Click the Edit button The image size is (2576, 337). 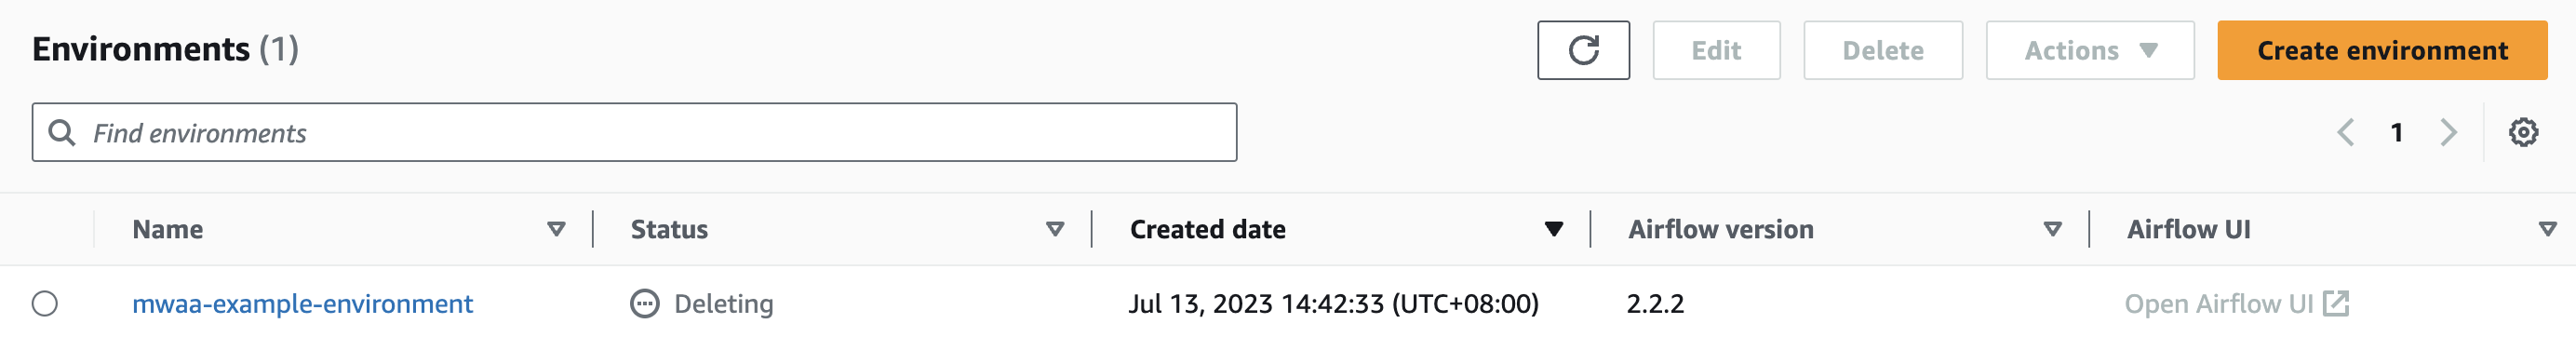click(1716, 50)
